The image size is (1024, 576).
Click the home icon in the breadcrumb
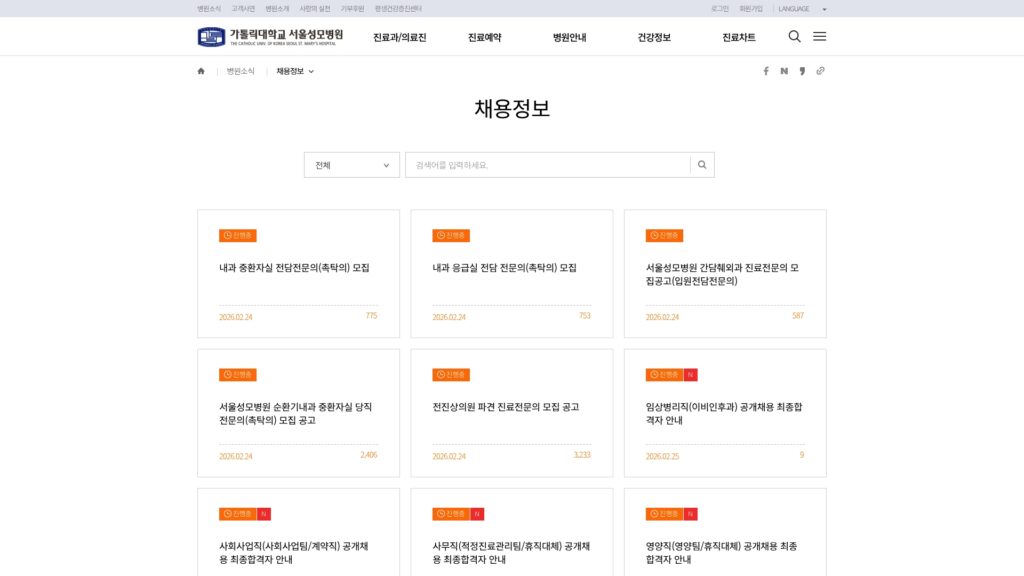(x=200, y=71)
